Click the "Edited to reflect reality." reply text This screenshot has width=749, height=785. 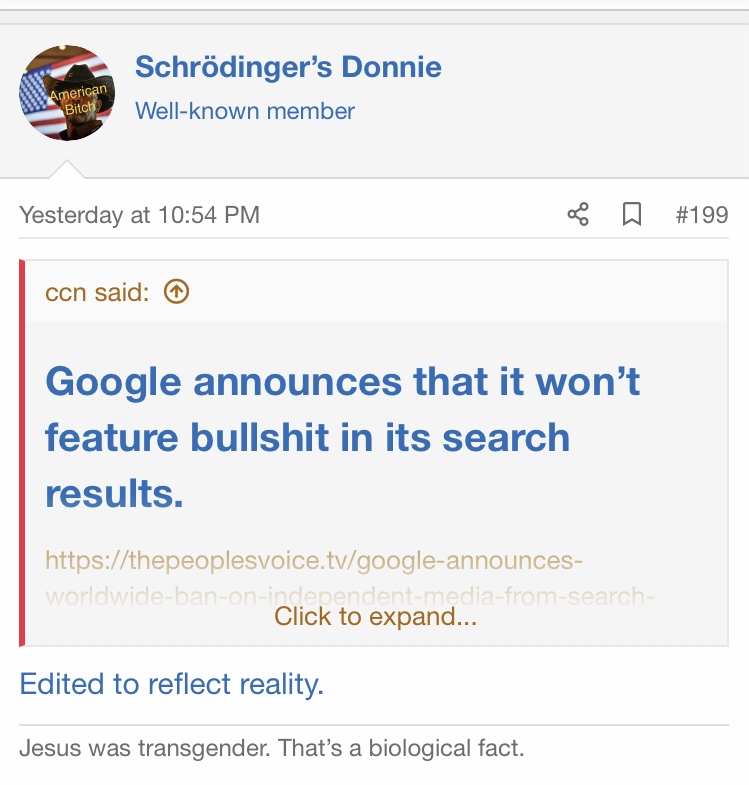pos(172,684)
